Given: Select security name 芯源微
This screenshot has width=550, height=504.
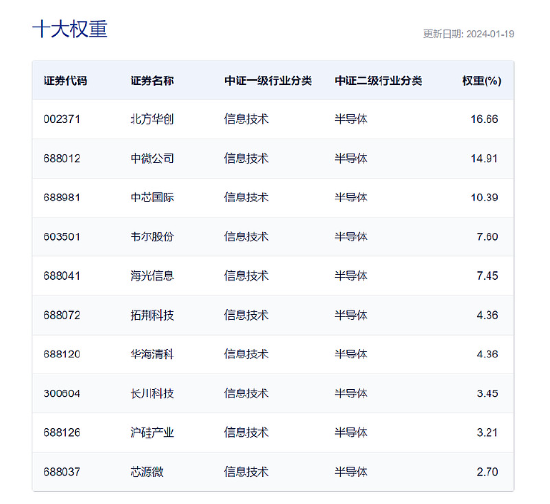Looking at the screenshot, I should pyautogui.click(x=147, y=472).
